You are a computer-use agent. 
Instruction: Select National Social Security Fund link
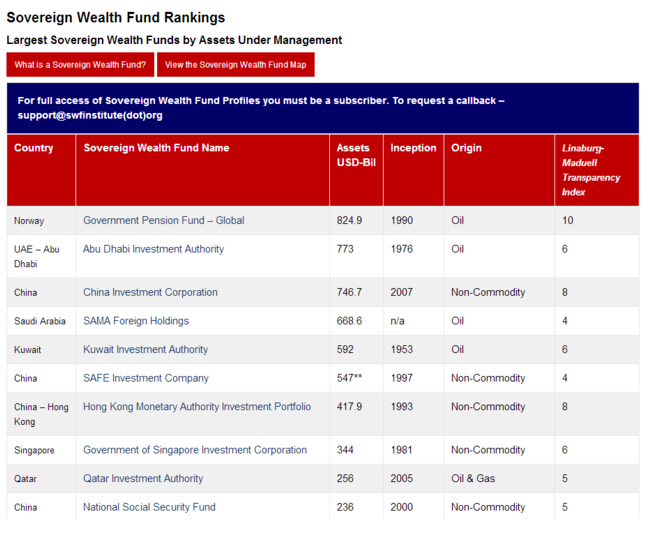click(149, 507)
